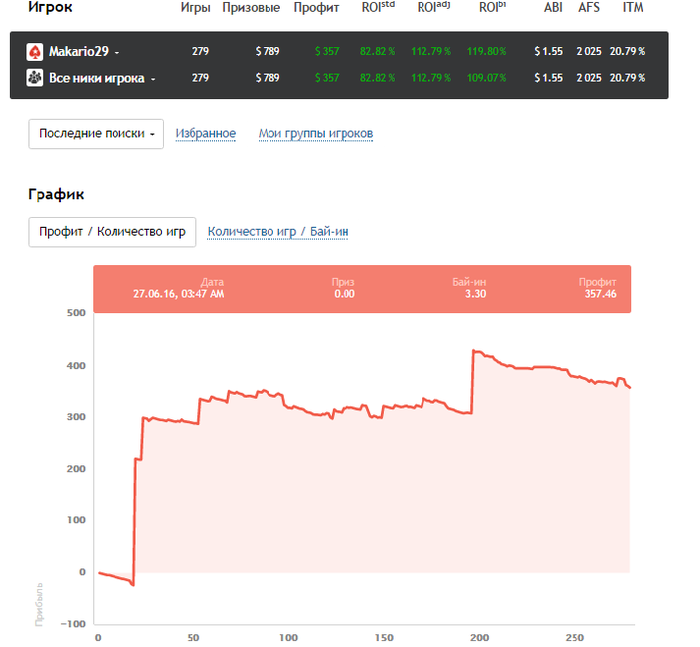This screenshot has height=647, width=700.
Task: Click the 'Профит' column header
Action: tap(315, 8)
